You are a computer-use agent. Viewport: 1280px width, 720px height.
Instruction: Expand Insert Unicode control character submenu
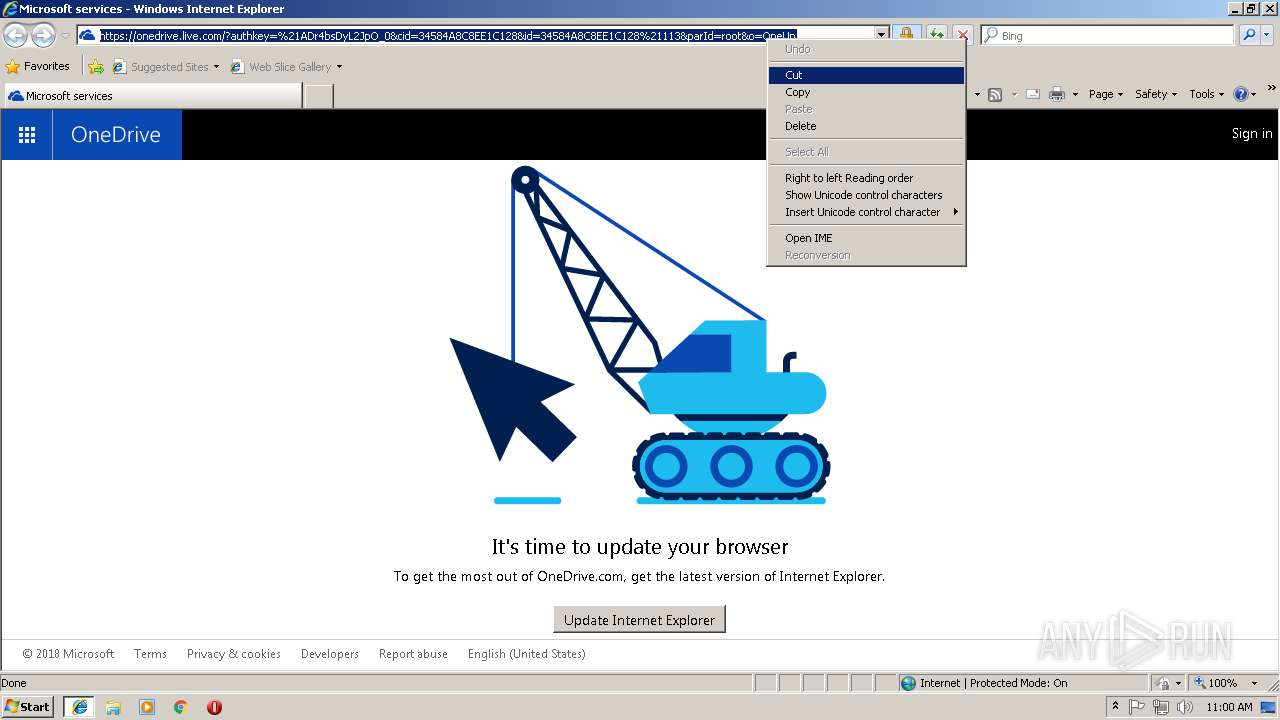[x=866, y=212]
